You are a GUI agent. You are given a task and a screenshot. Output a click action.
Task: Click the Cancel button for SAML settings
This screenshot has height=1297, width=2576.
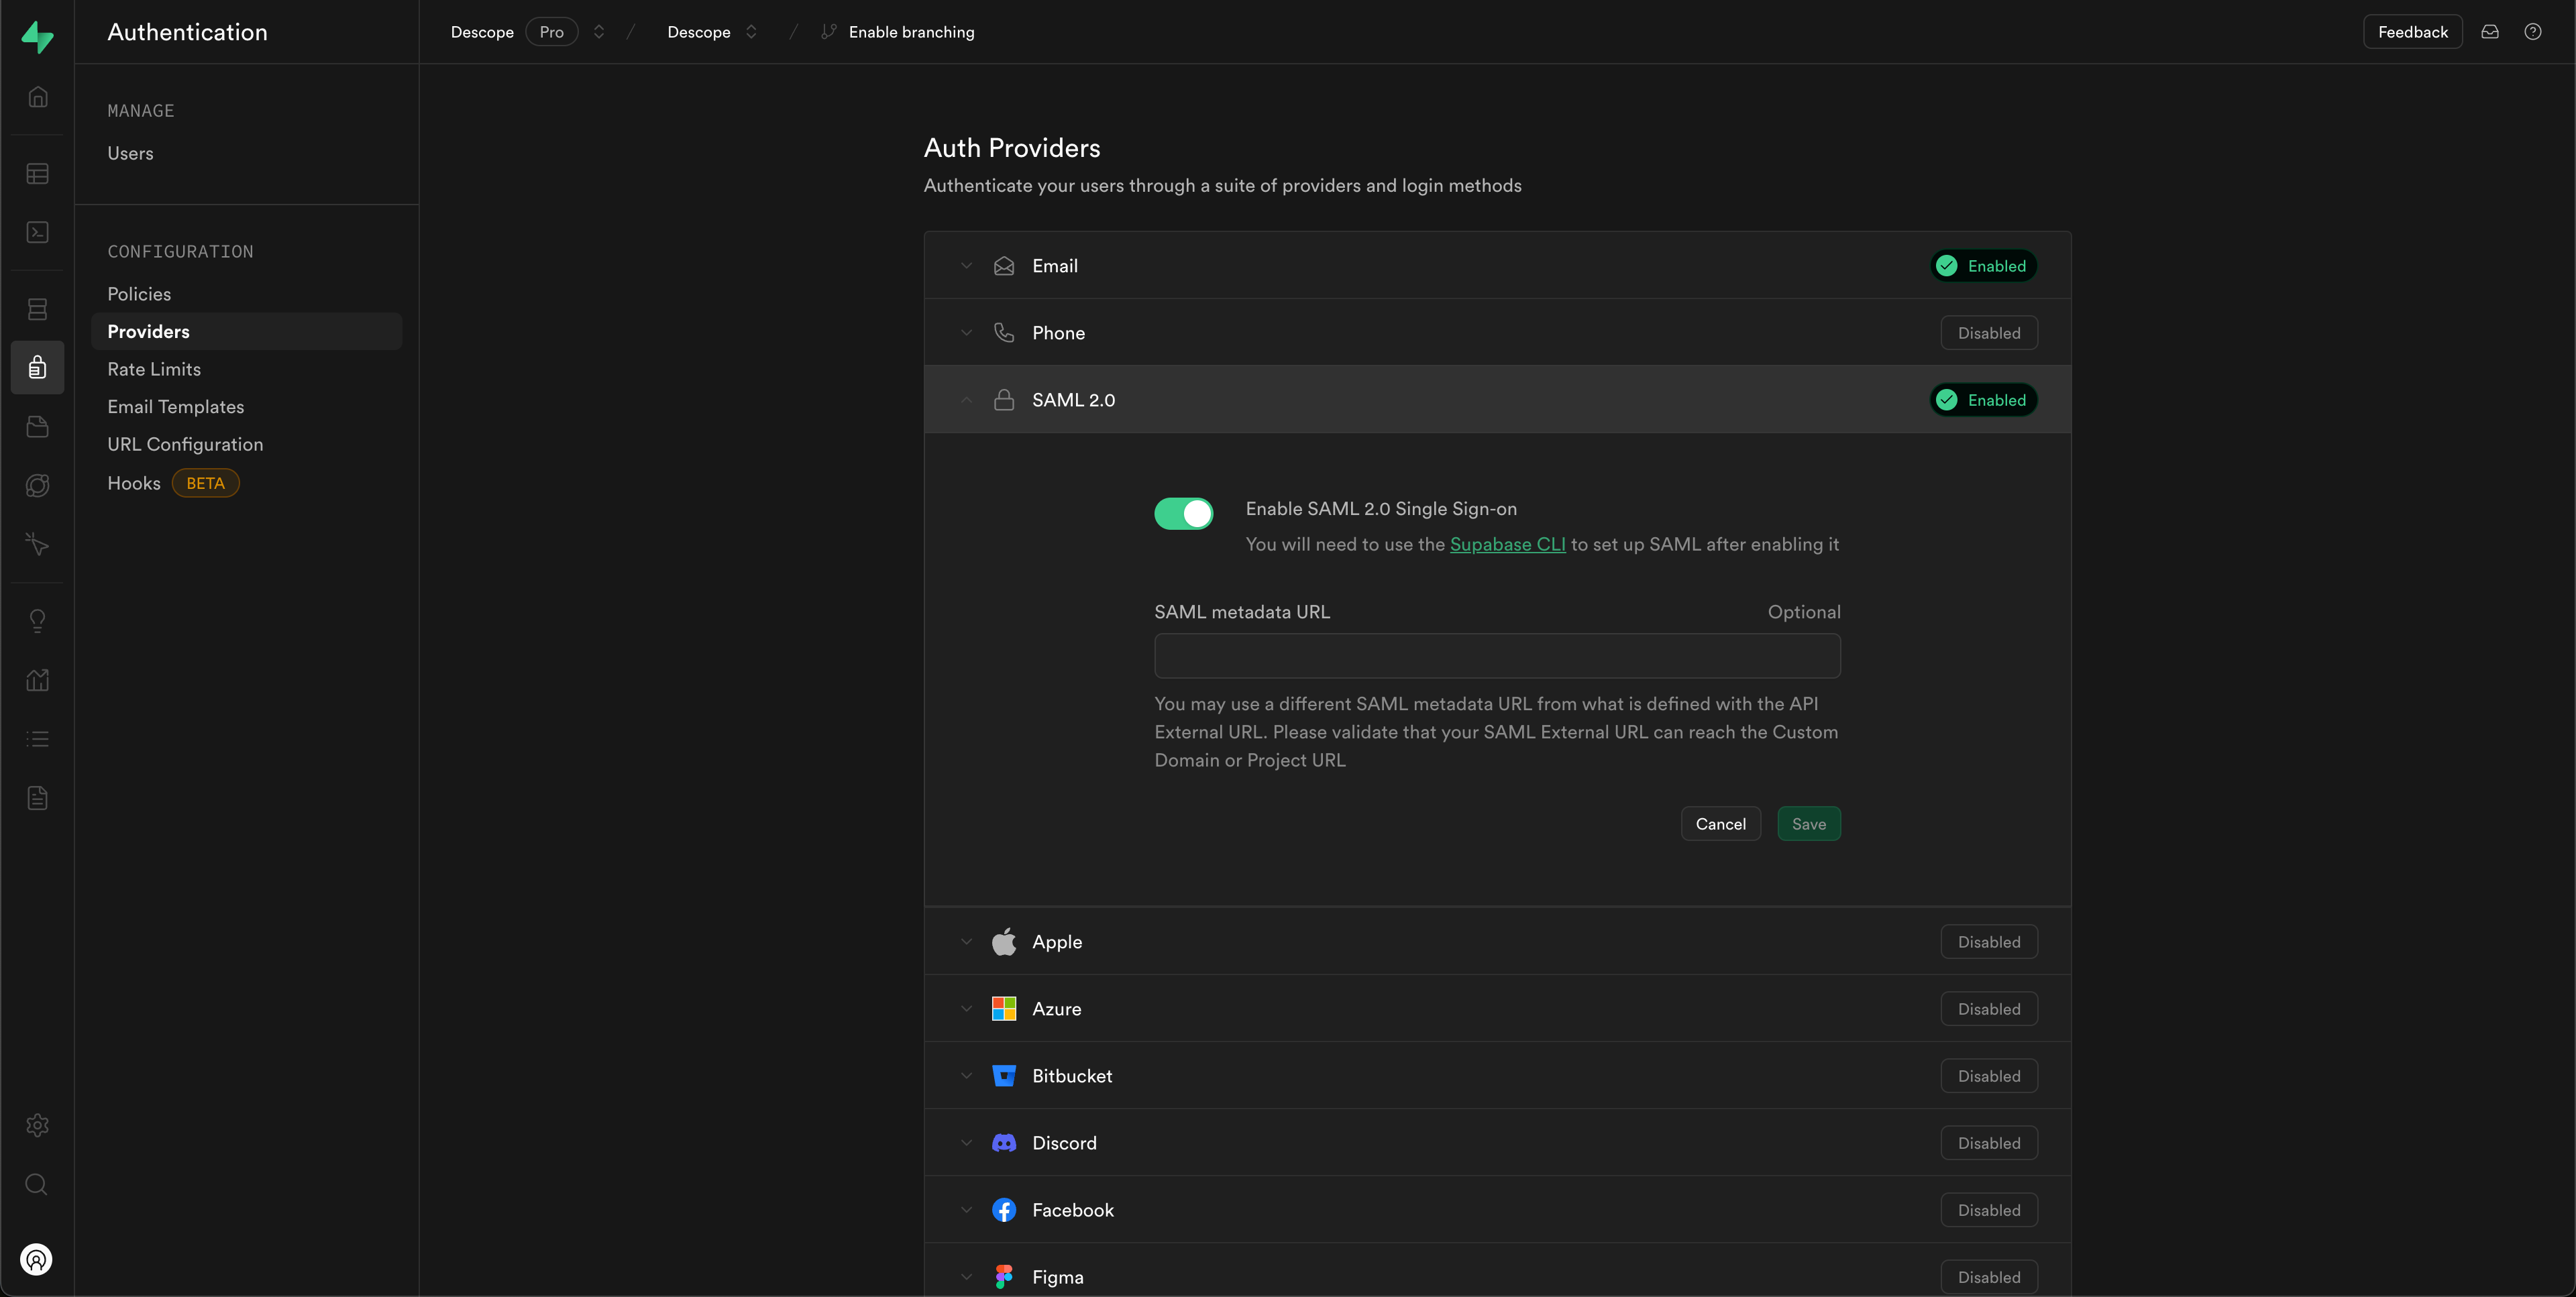click(1721, 822)
